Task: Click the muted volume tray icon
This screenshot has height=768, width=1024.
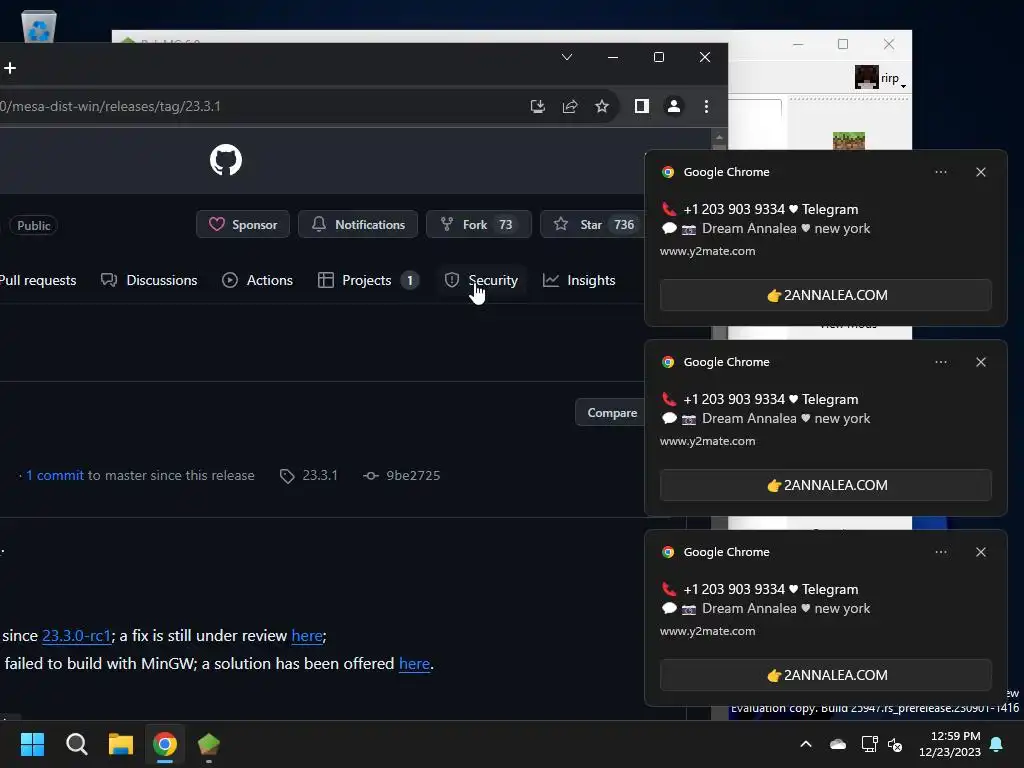Action: tap(895, 744)
